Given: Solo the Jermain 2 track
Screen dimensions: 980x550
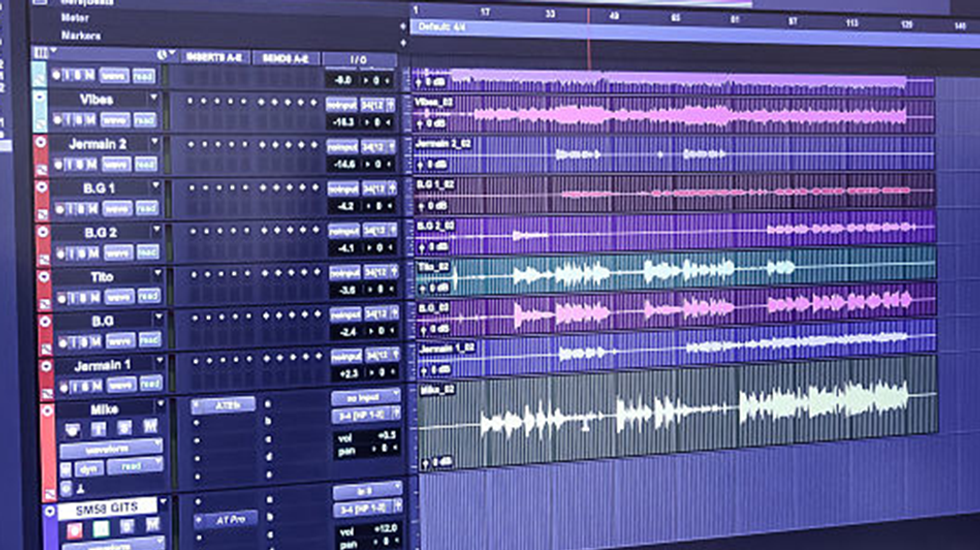Looking at the screenshot, I should pos(77,164).
